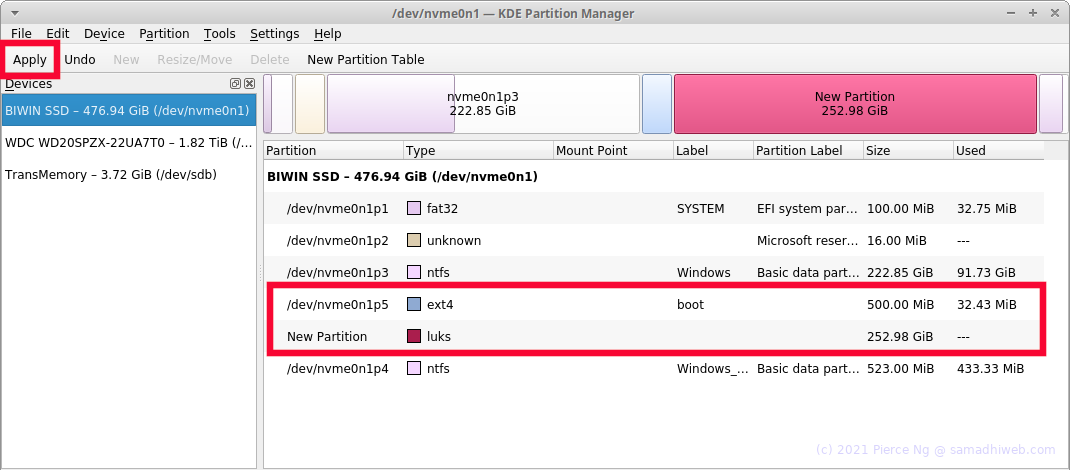
Task: Select /dev/nvme0n1p4 partition row
Action: click(654, 368)
